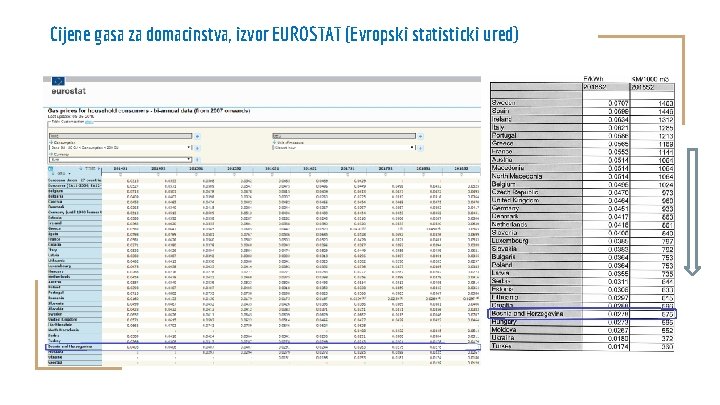Click North Macedonia in the right ranking table
This screenshot has width=720, height=405.
click(517, 176)
